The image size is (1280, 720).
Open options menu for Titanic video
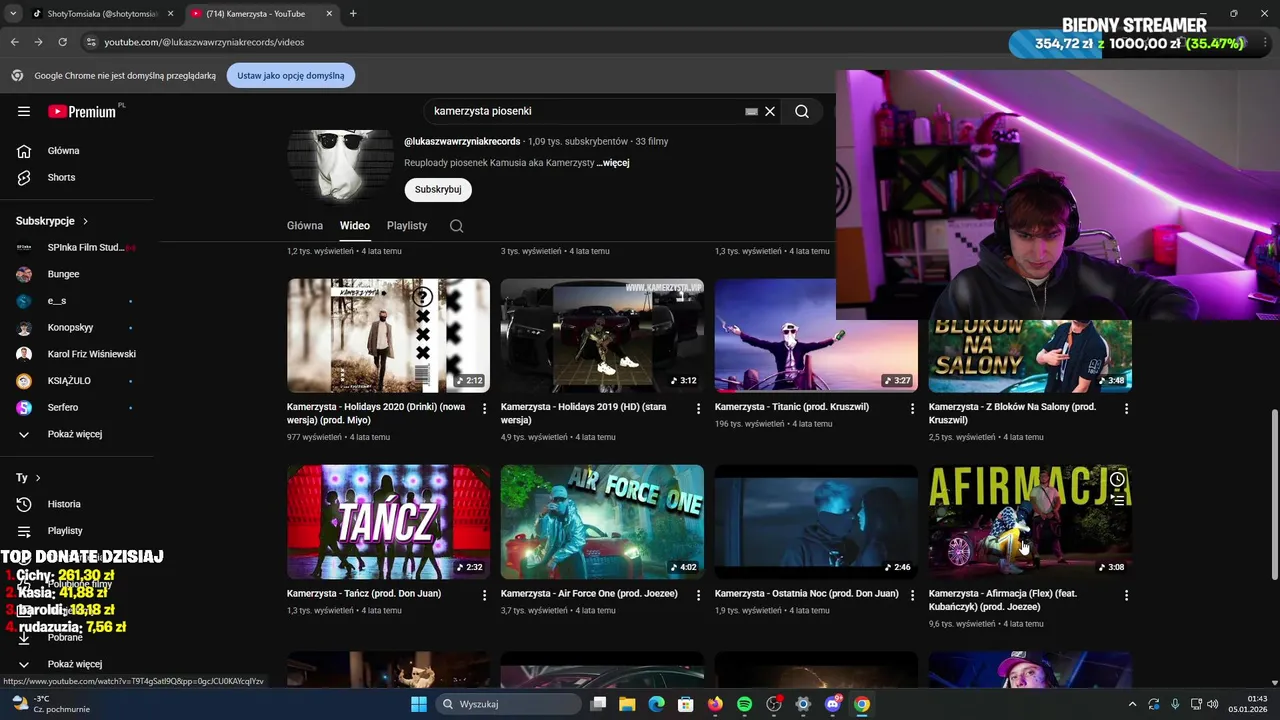click(x=912, y=408)
